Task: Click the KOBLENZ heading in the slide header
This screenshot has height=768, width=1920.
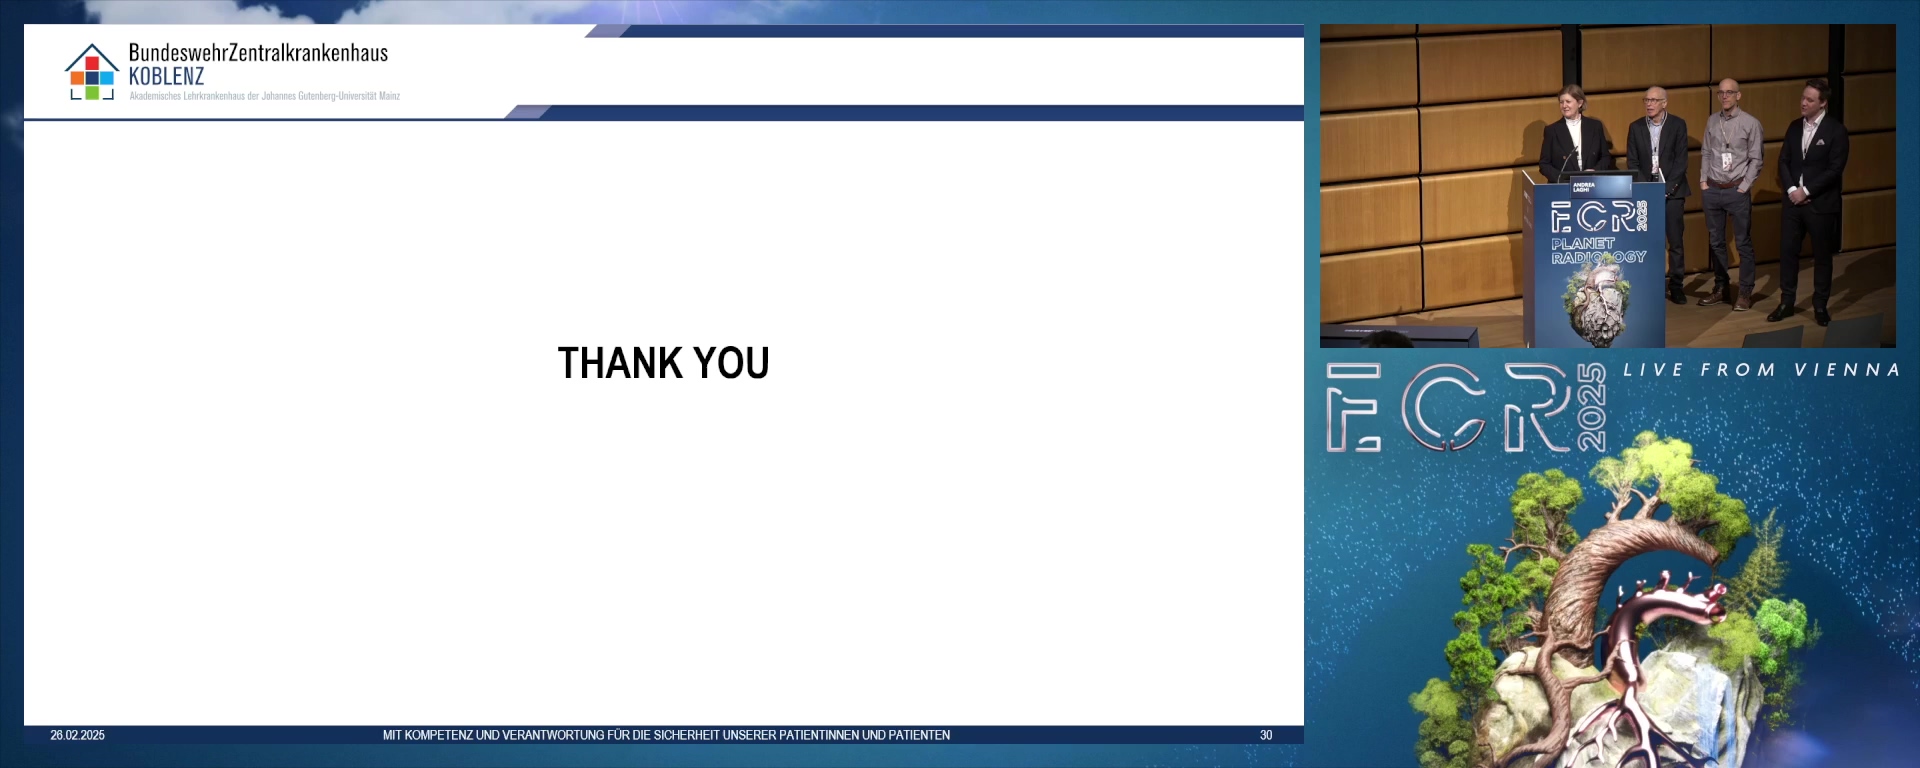Action: 166,77
